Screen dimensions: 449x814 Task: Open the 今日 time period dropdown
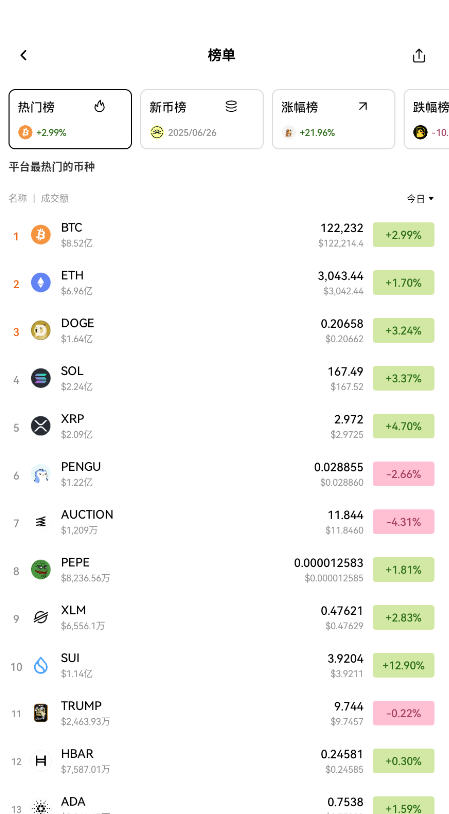pos(420,198)
